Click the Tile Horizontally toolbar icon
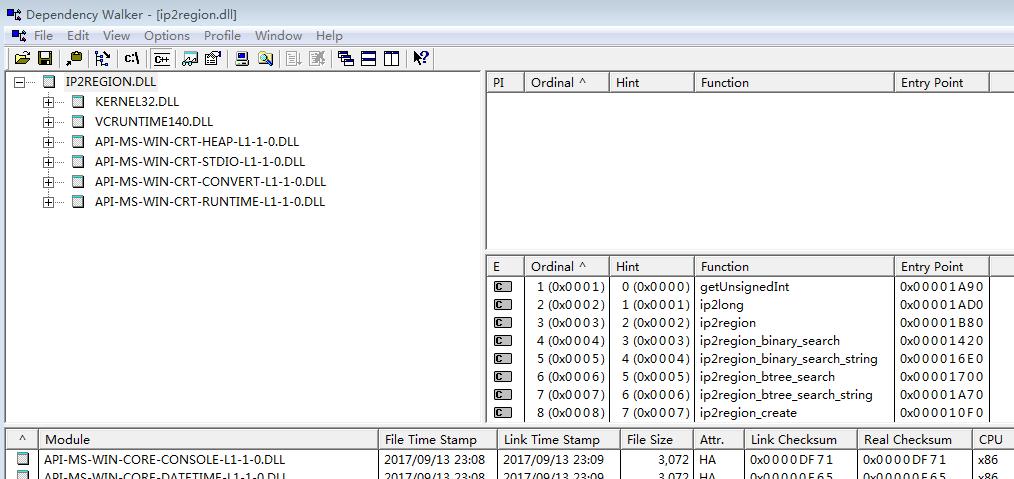This screenshot has height=479, width=1014. pos(369,59)
